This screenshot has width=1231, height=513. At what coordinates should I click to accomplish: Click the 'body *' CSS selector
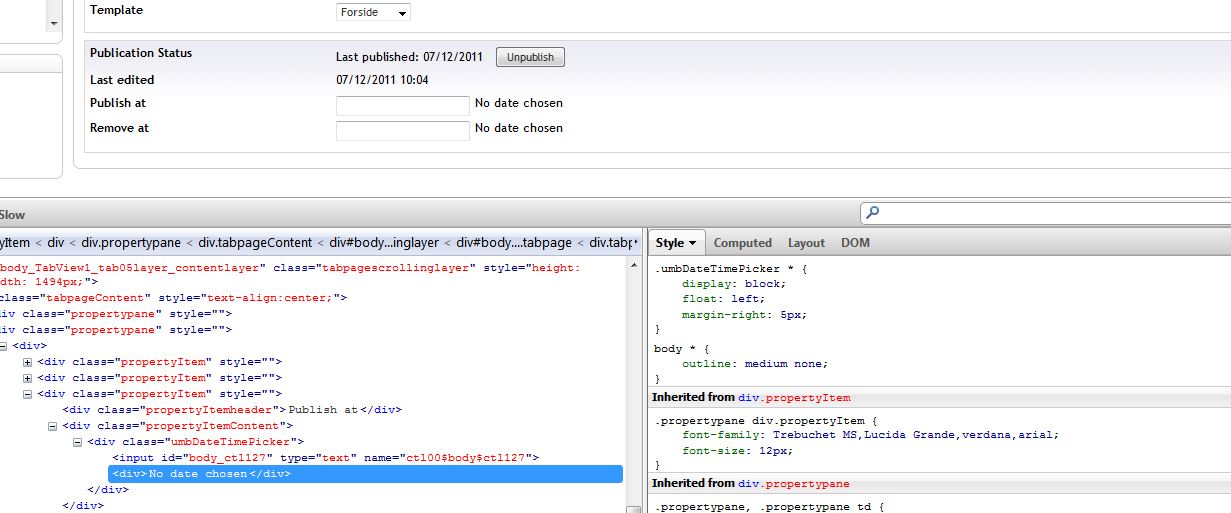tap(675, 349)
